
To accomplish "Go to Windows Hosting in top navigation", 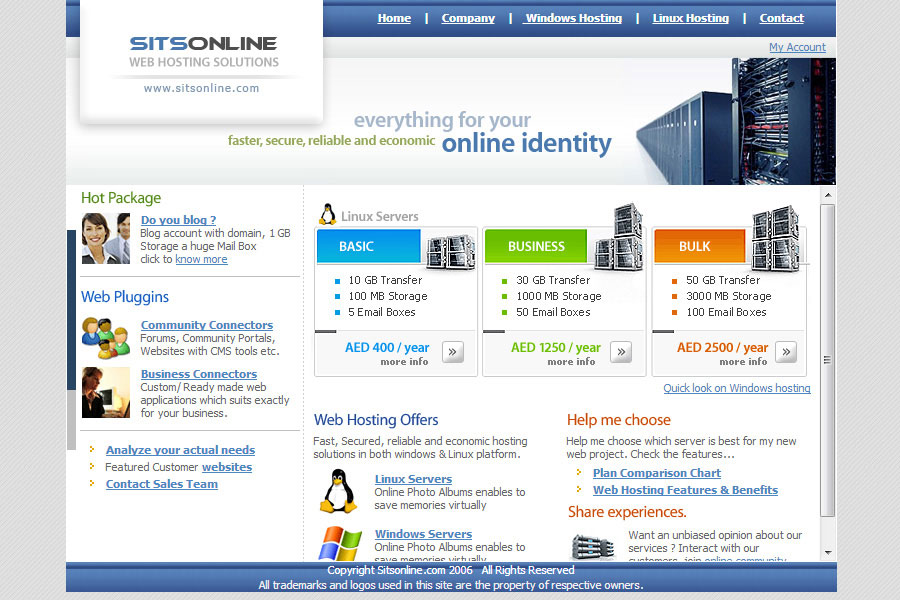I will pos(573,18).
